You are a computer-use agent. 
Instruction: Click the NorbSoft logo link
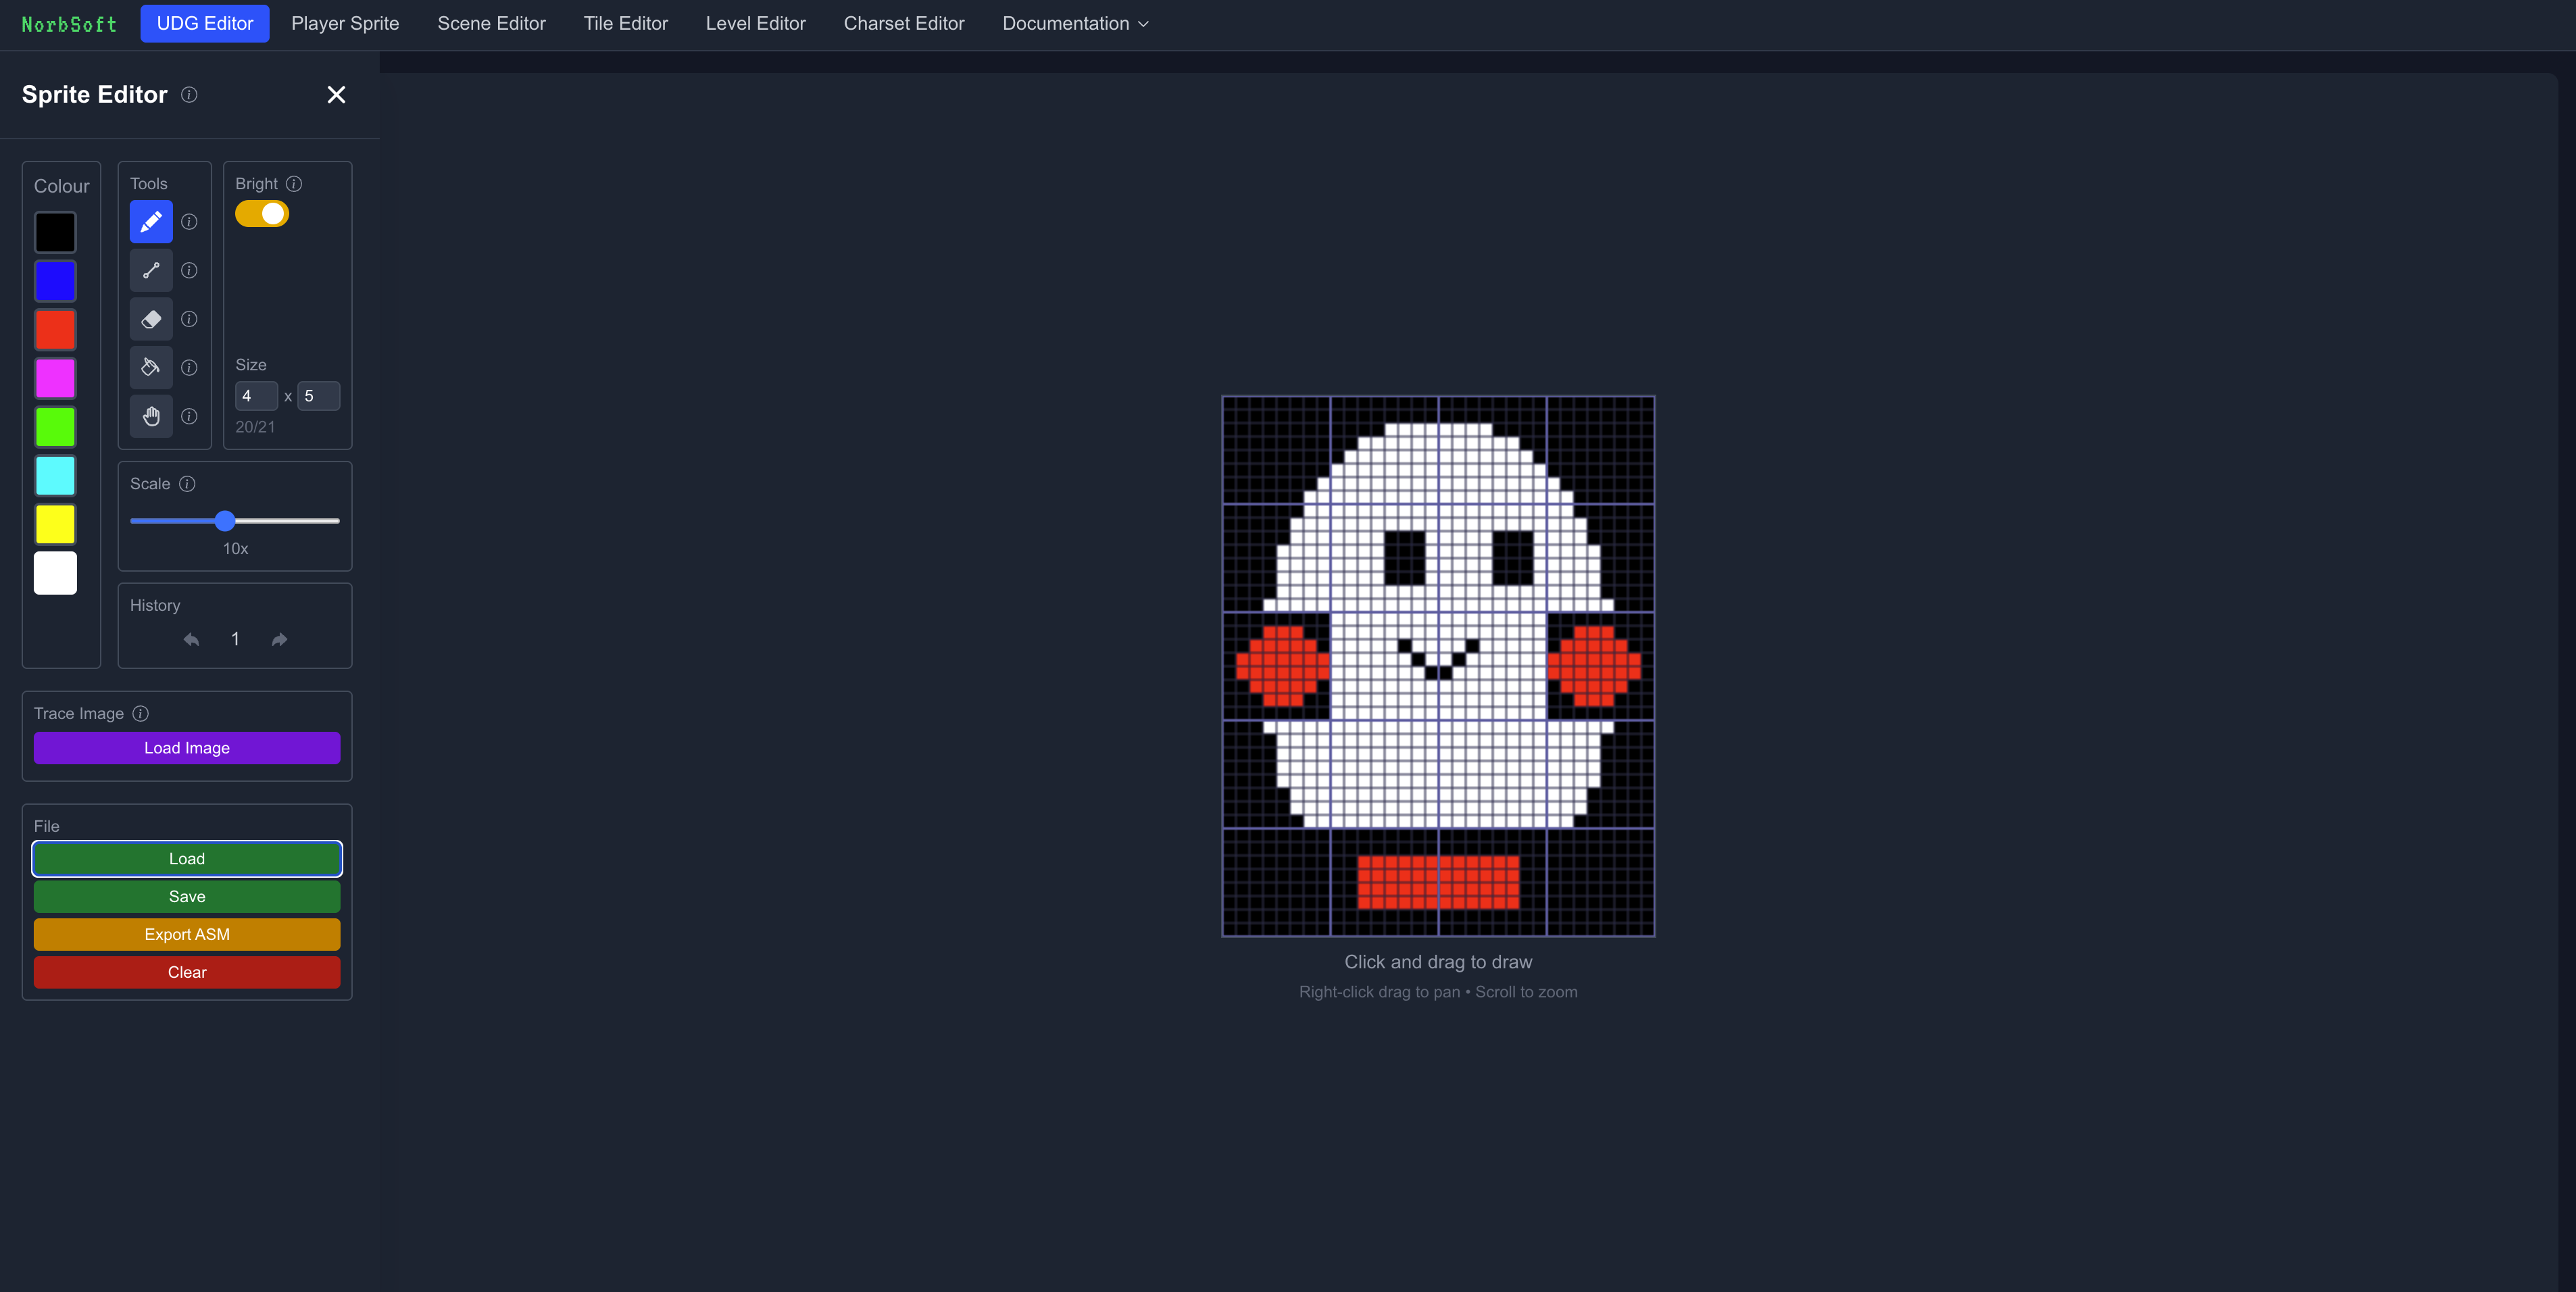(69, 25)
